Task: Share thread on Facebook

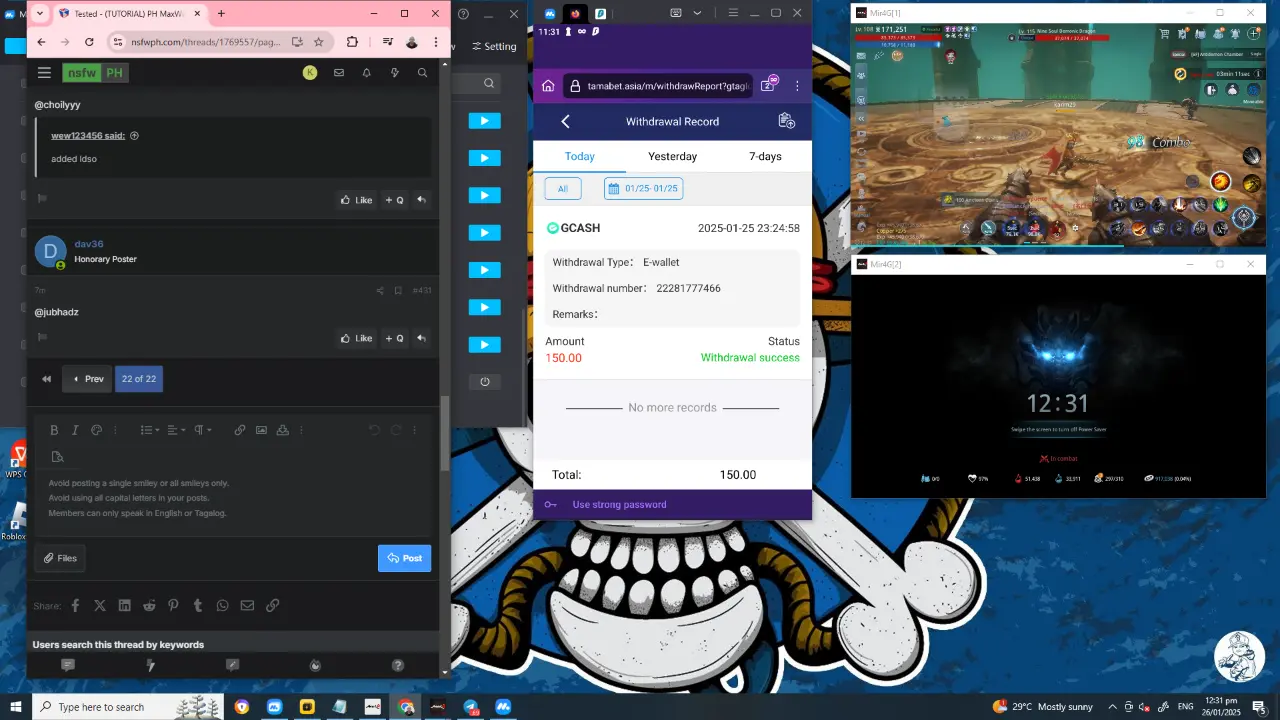Action: [x=75, y=605]
